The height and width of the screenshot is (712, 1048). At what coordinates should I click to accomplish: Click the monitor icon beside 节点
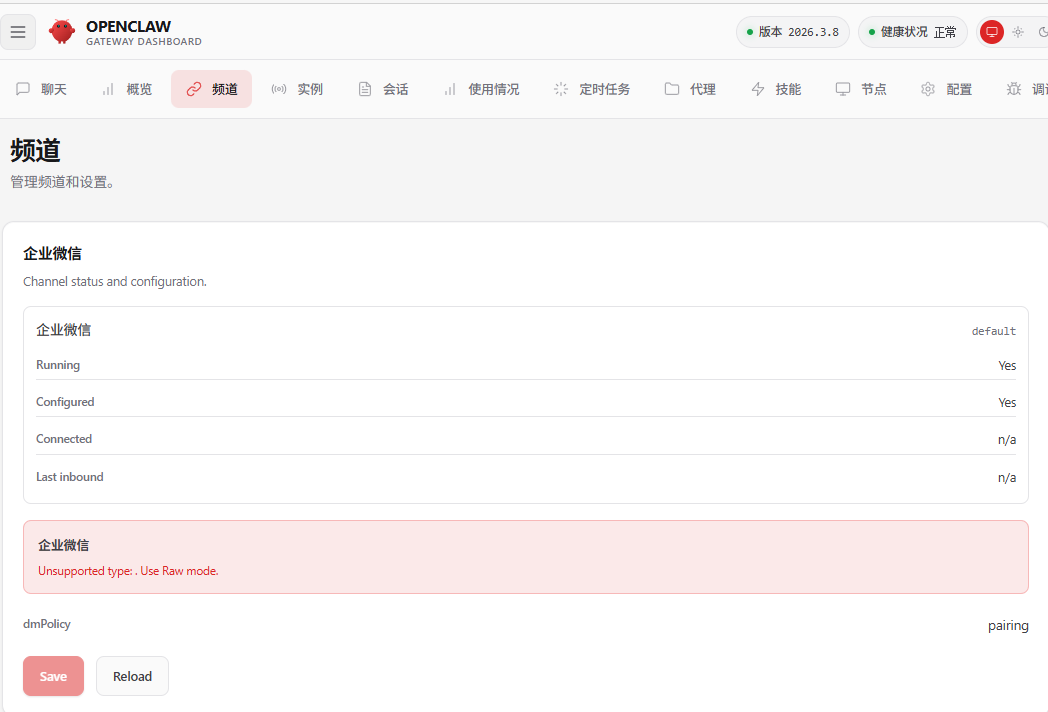tap(843, 89)
